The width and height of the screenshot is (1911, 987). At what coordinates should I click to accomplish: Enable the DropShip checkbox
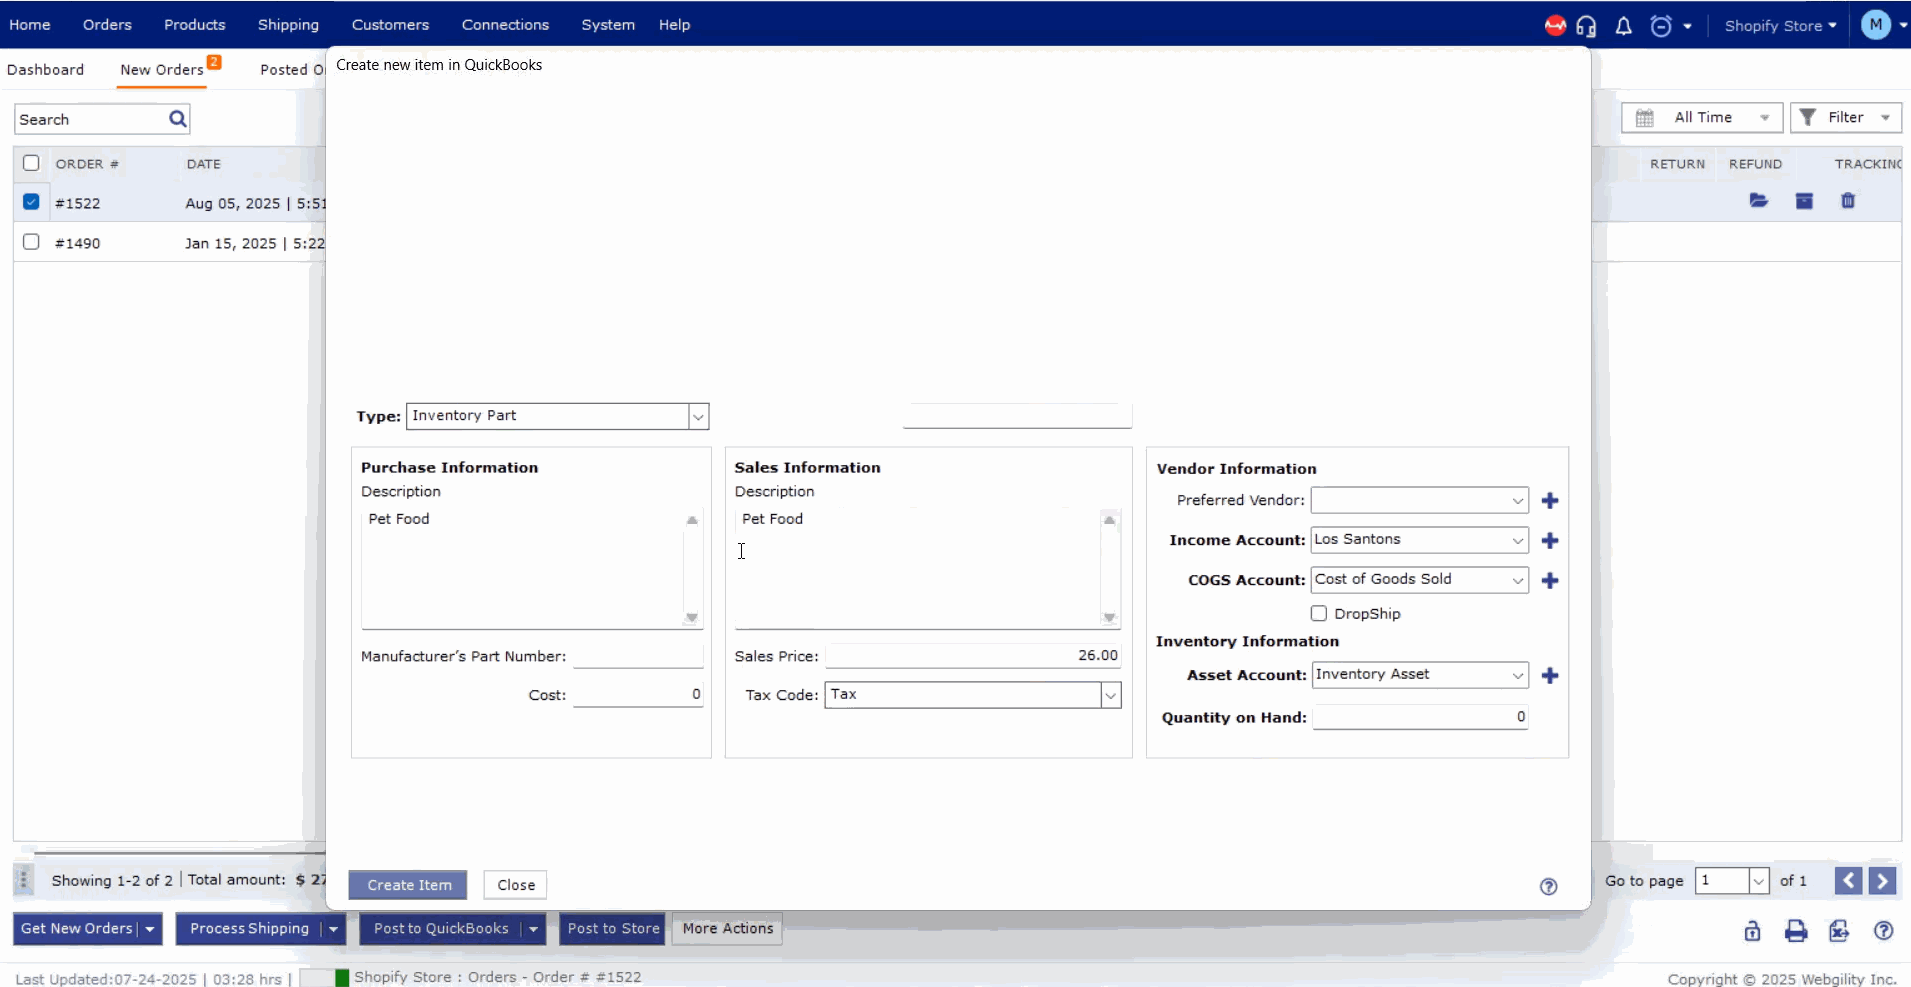[1319, 613]
